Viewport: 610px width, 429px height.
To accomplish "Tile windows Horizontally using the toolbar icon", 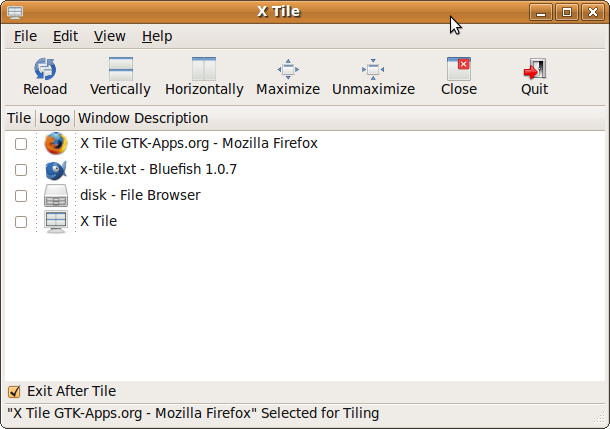I will click(204, 69).
